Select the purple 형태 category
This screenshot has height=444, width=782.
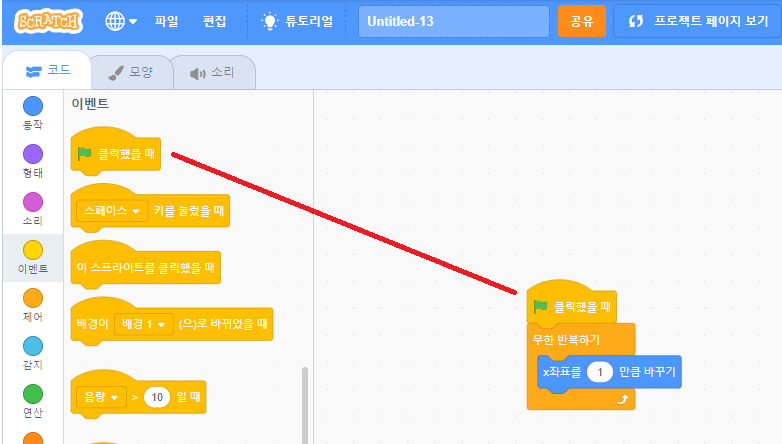(x=33, y=162)
